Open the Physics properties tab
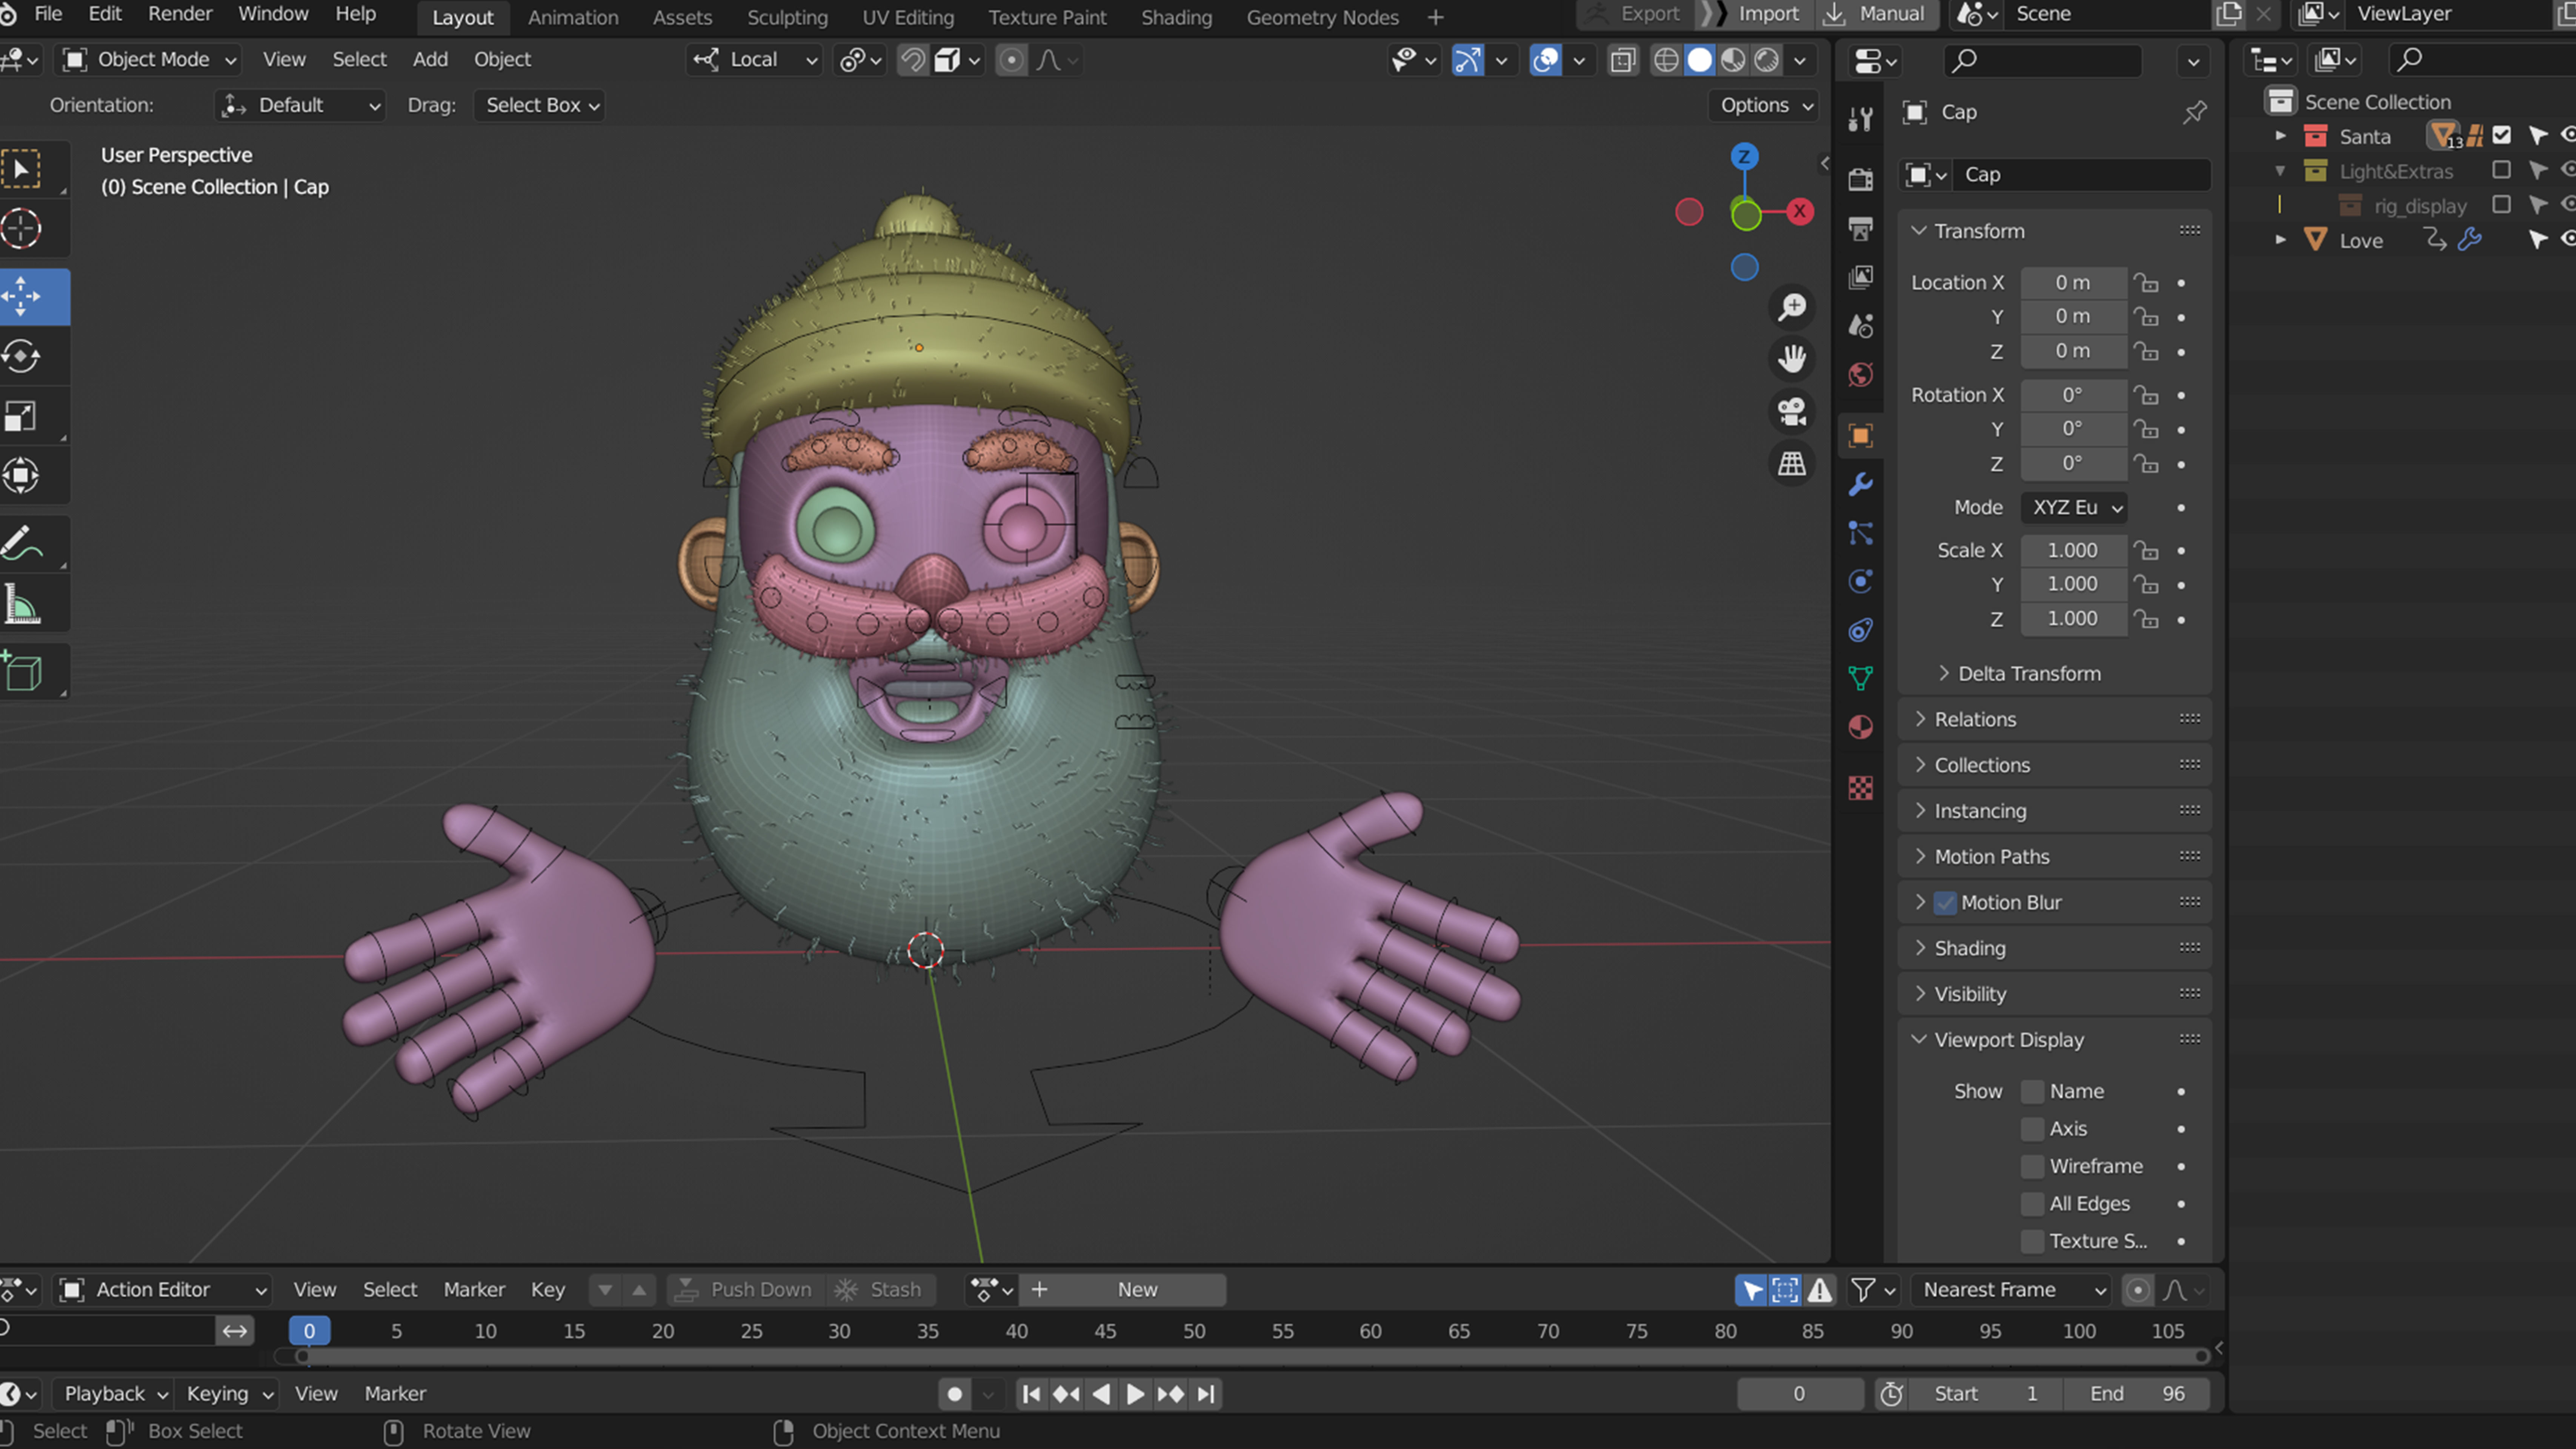Viewport: 2576px width, 1449px height. (x=1860, y=581)
